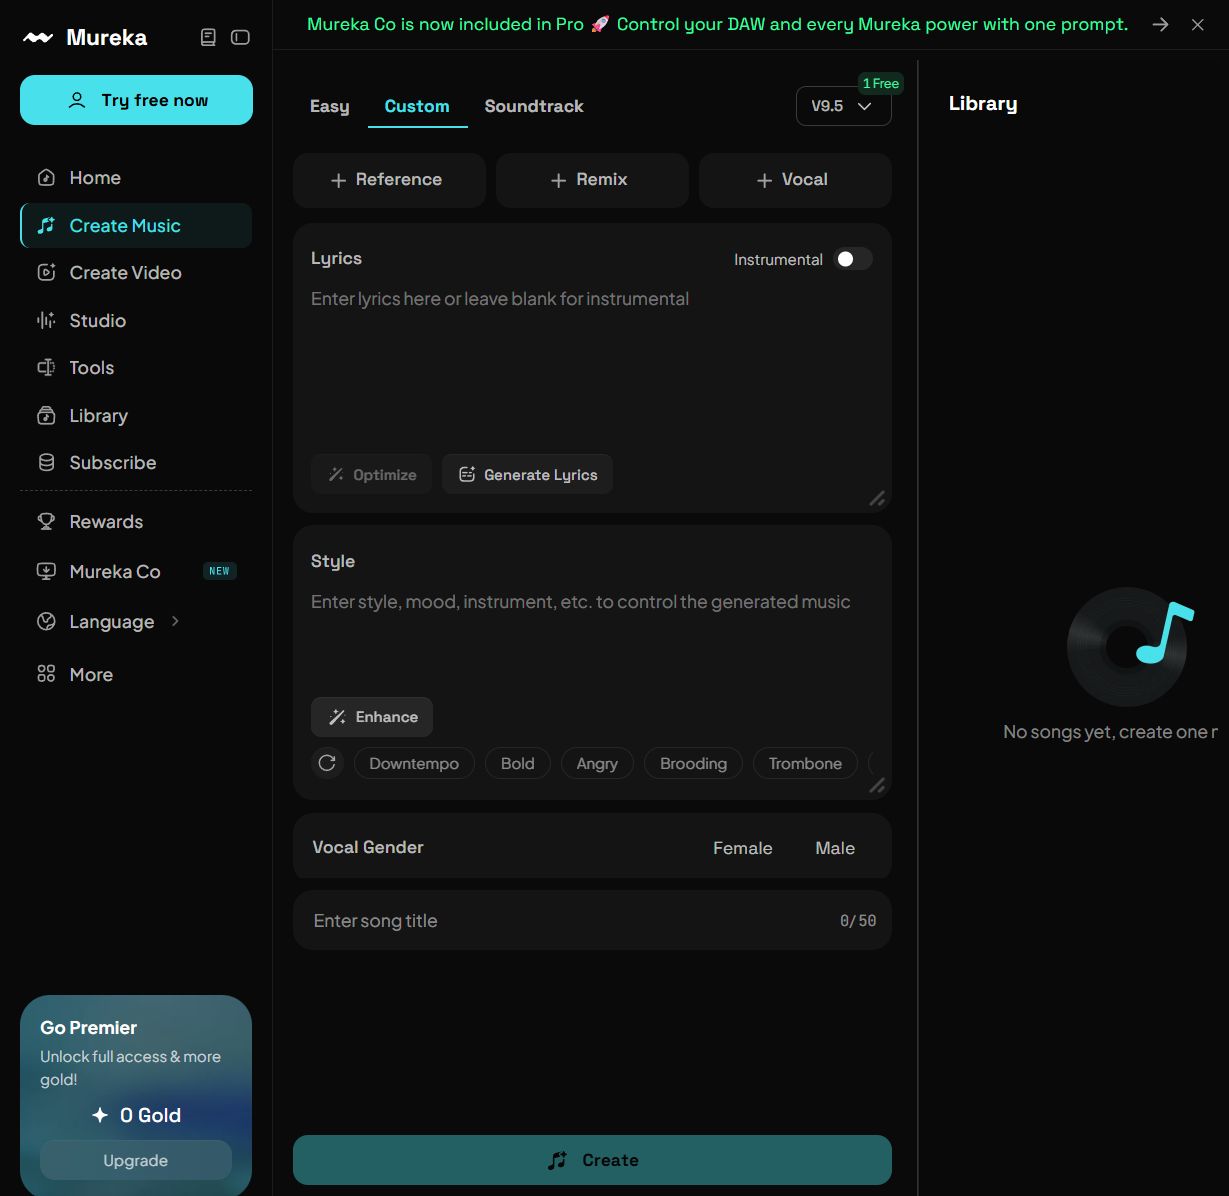Add the Angry style tag
This screenshot has height=1196, width=1229.
click(597, 764)
